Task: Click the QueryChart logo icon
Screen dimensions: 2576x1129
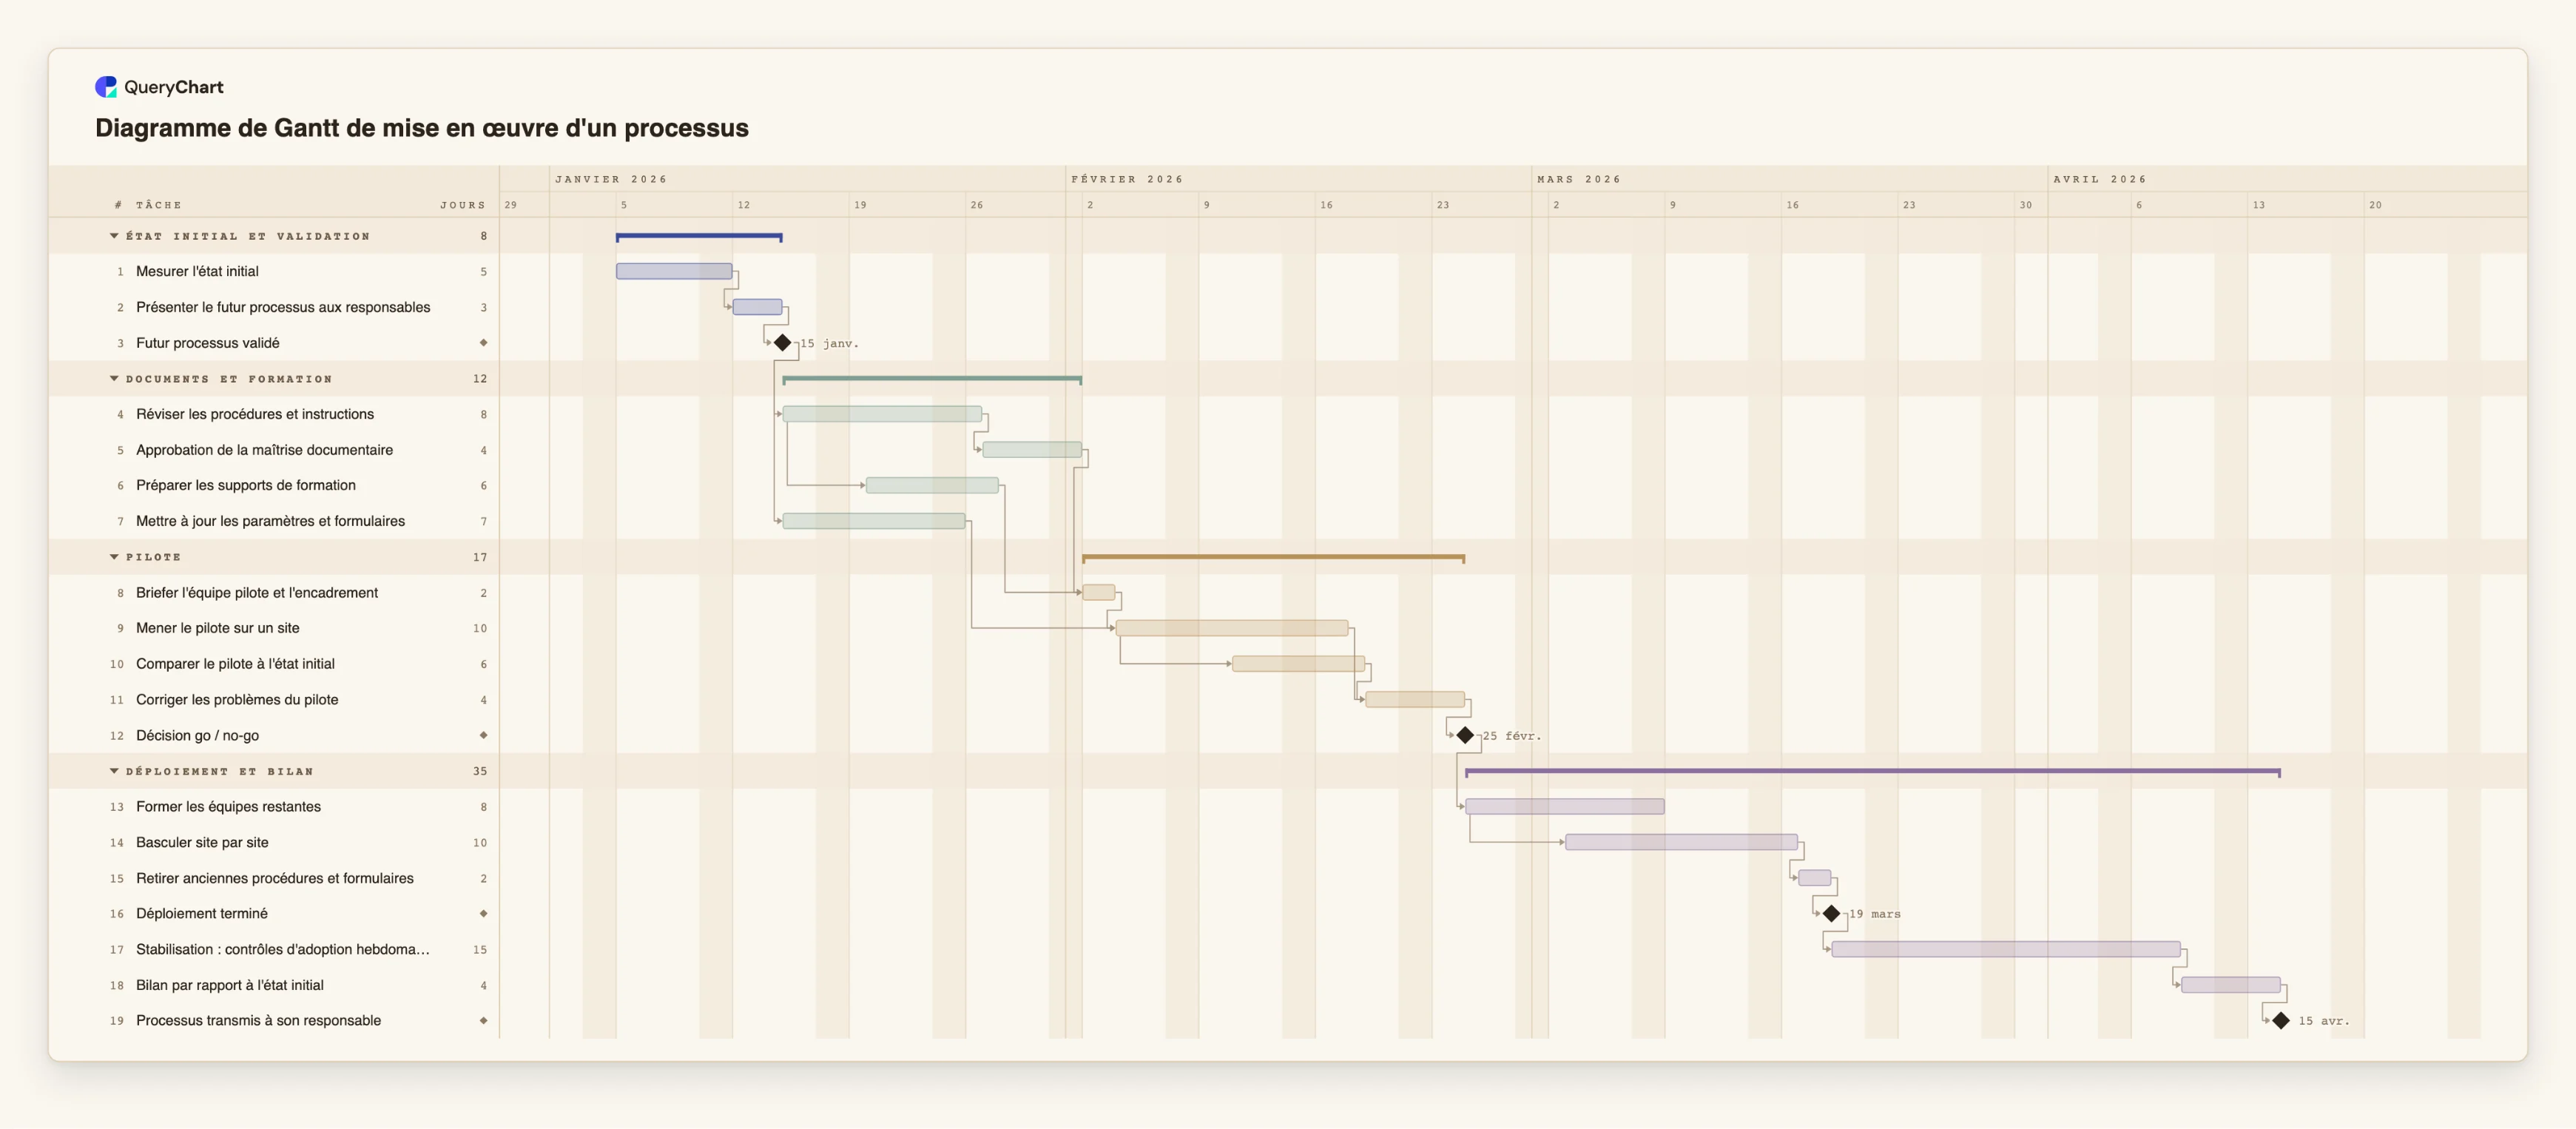Action: click(x=106, y=87)
